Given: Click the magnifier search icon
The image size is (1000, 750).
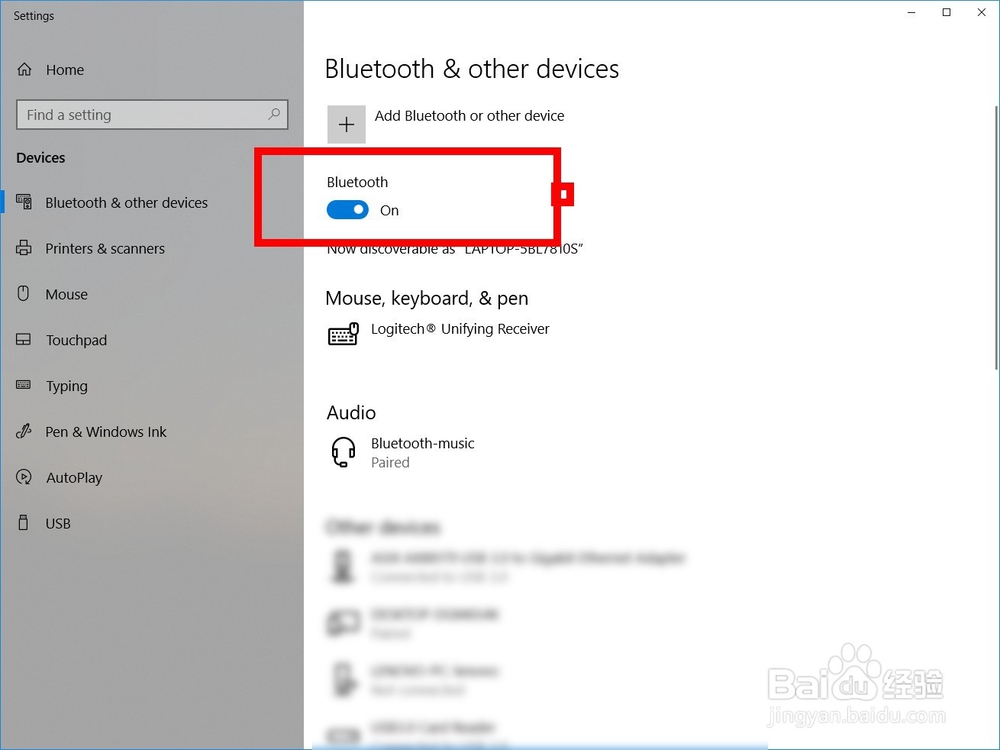Looking at the screenshot, I should tap(274, 114).
